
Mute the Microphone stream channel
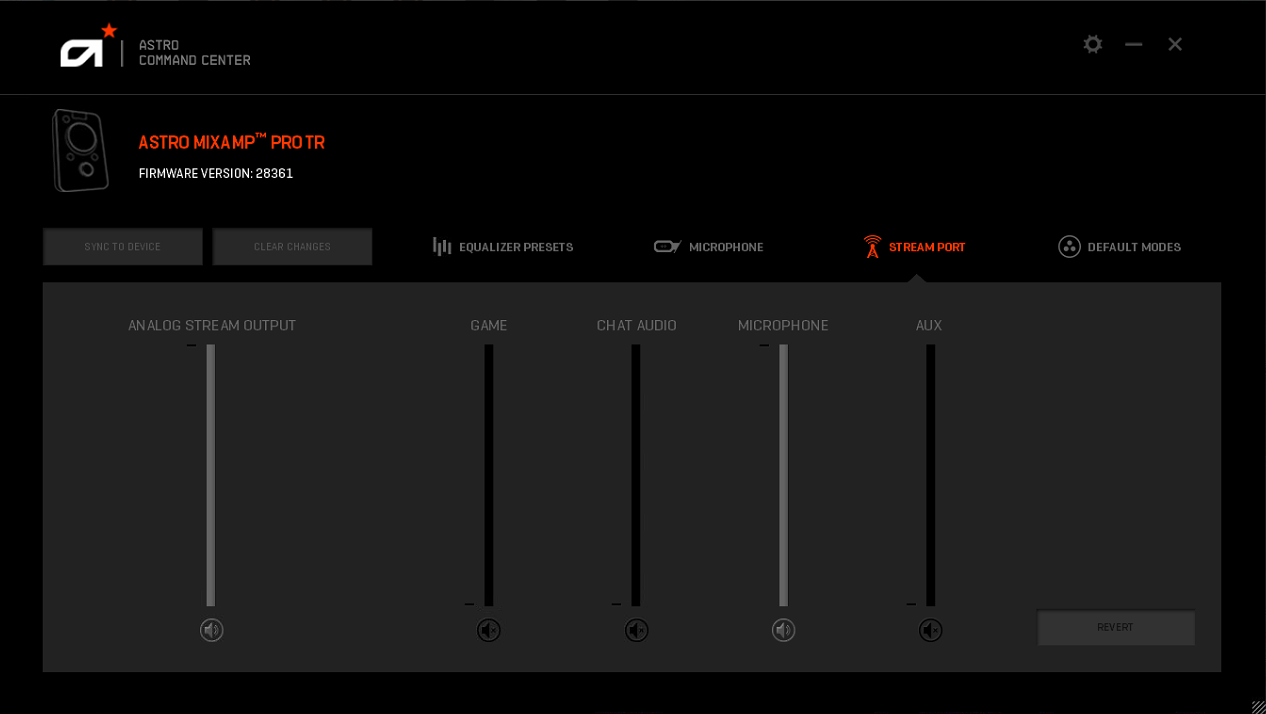[x=784, y=630]
